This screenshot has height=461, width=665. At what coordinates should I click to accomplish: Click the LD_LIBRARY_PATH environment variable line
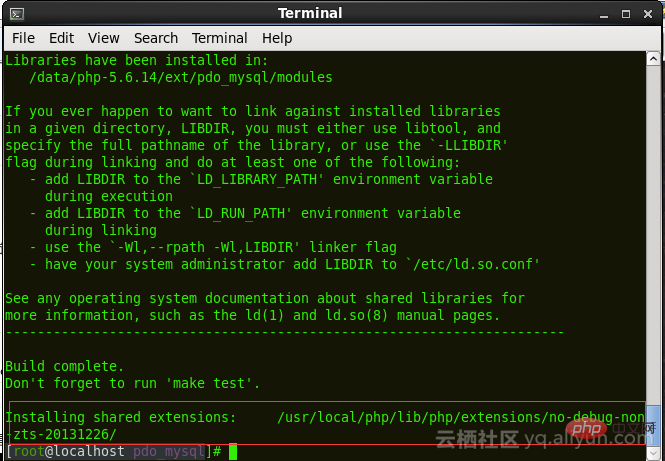(261, 179)
